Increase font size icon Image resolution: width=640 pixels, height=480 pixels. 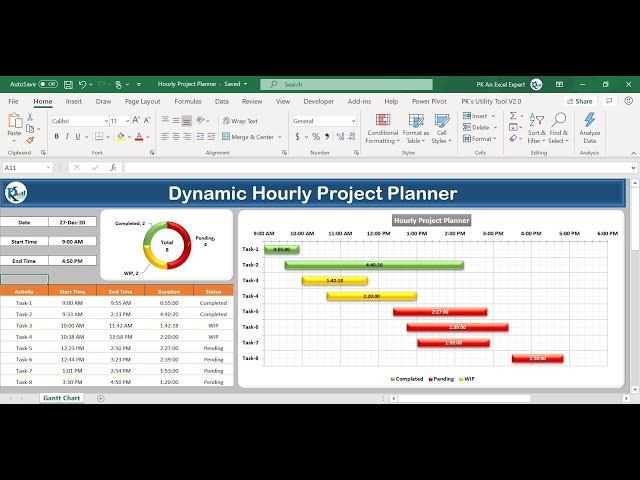(136, 120)
